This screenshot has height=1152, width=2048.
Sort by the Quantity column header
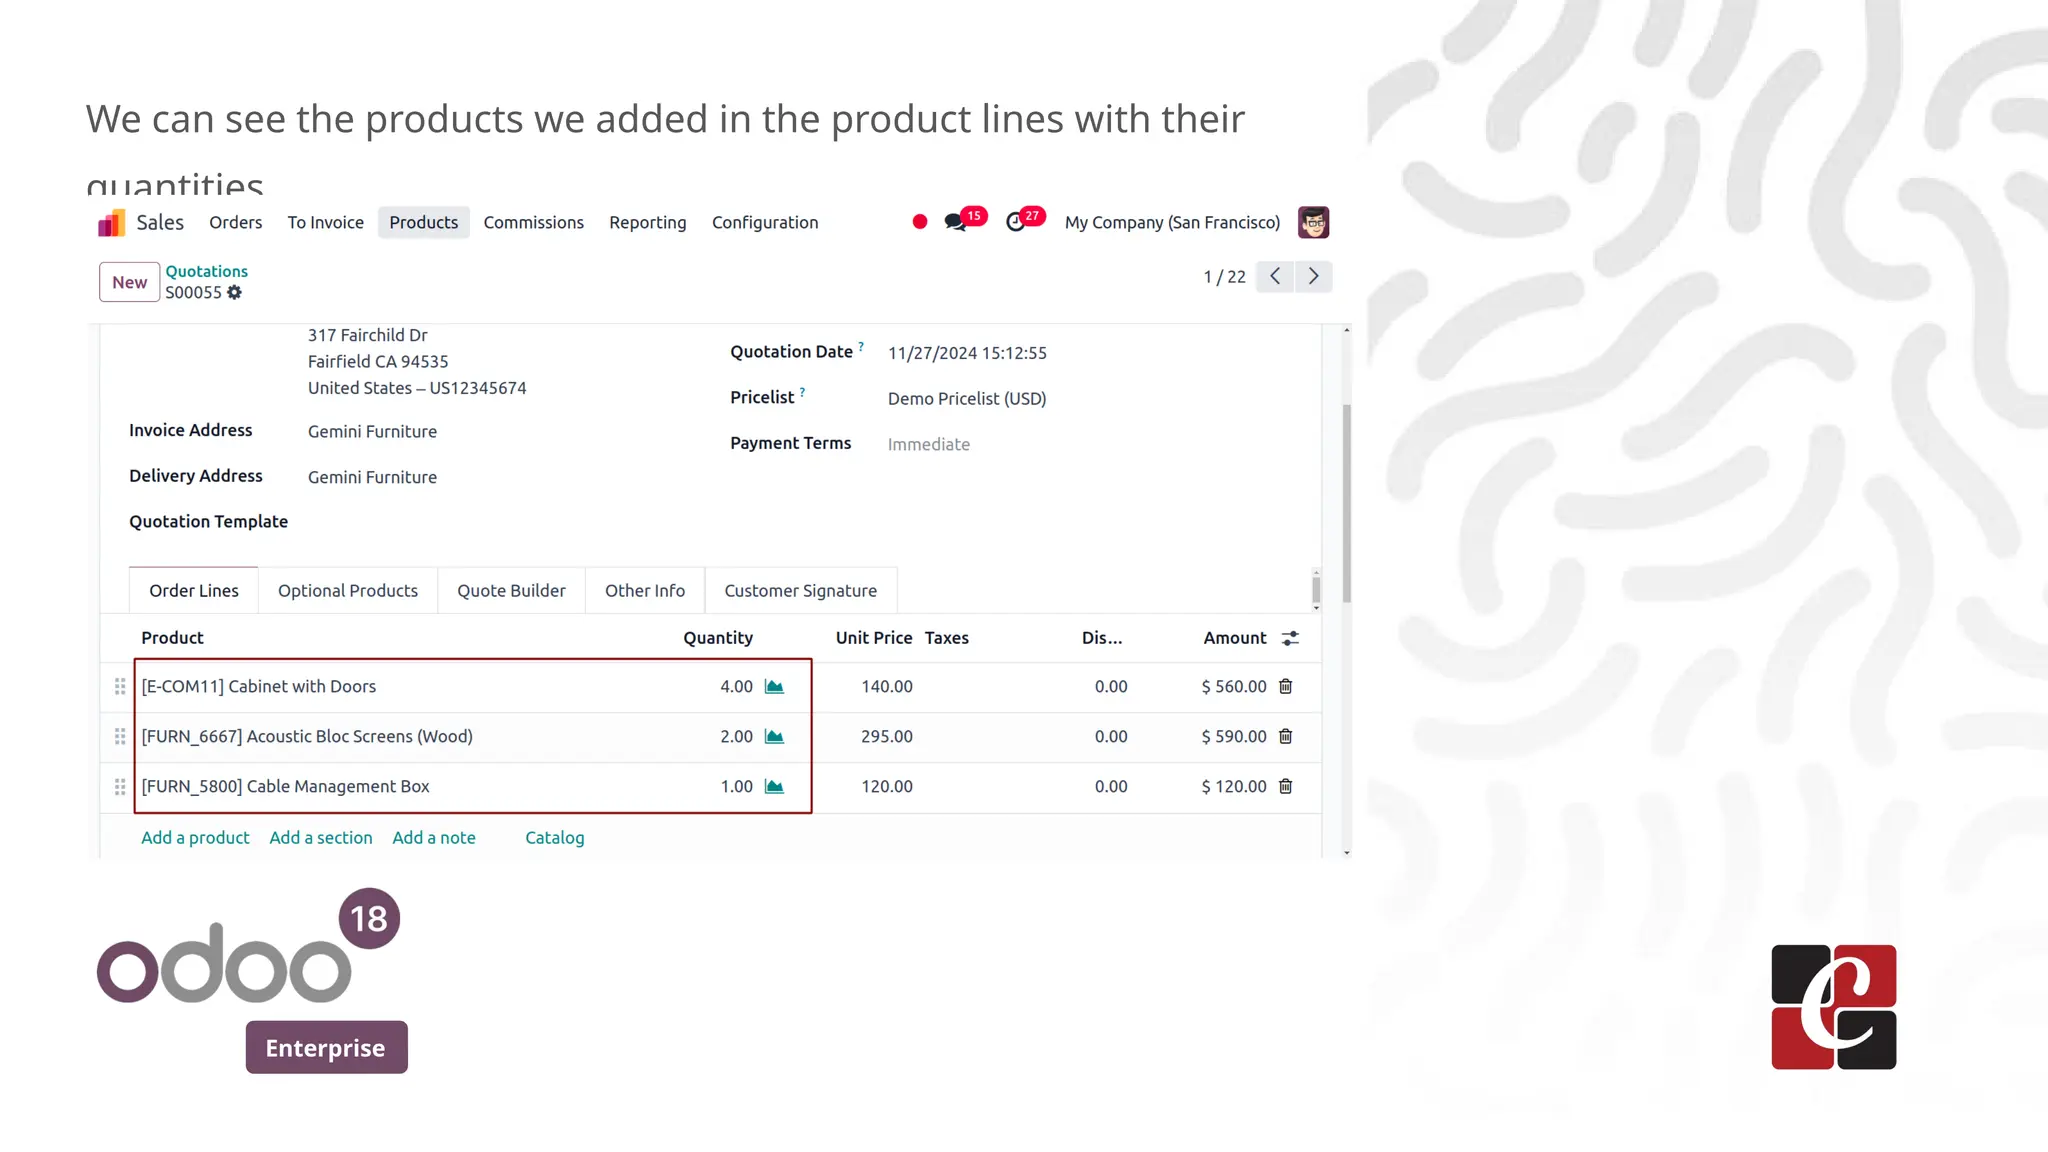[x=718, y=637]
